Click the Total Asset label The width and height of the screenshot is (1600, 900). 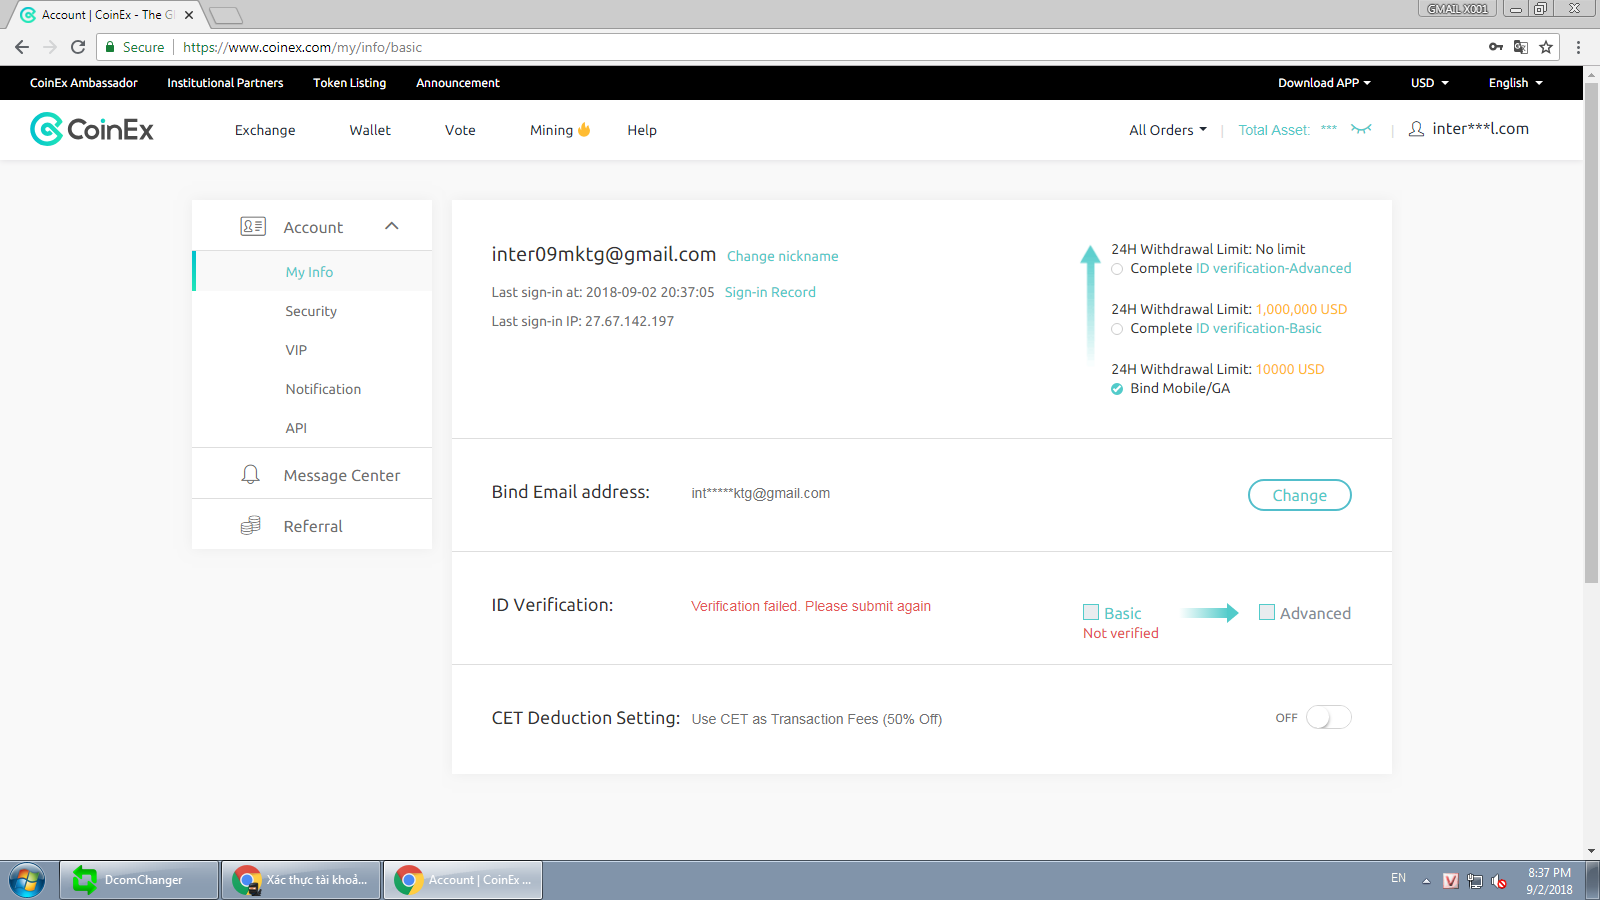(x=1274, y=130)
